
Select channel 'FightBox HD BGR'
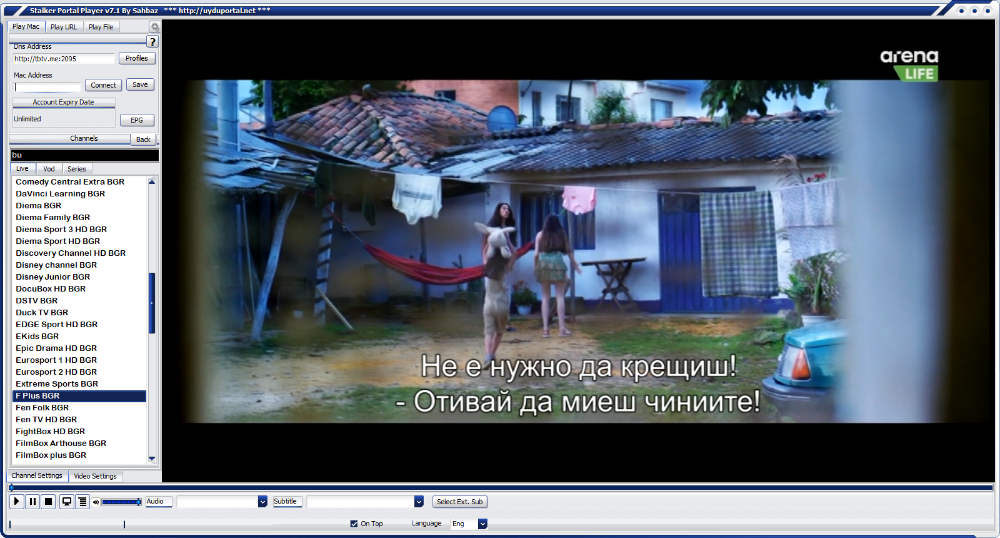click(50, 432)
